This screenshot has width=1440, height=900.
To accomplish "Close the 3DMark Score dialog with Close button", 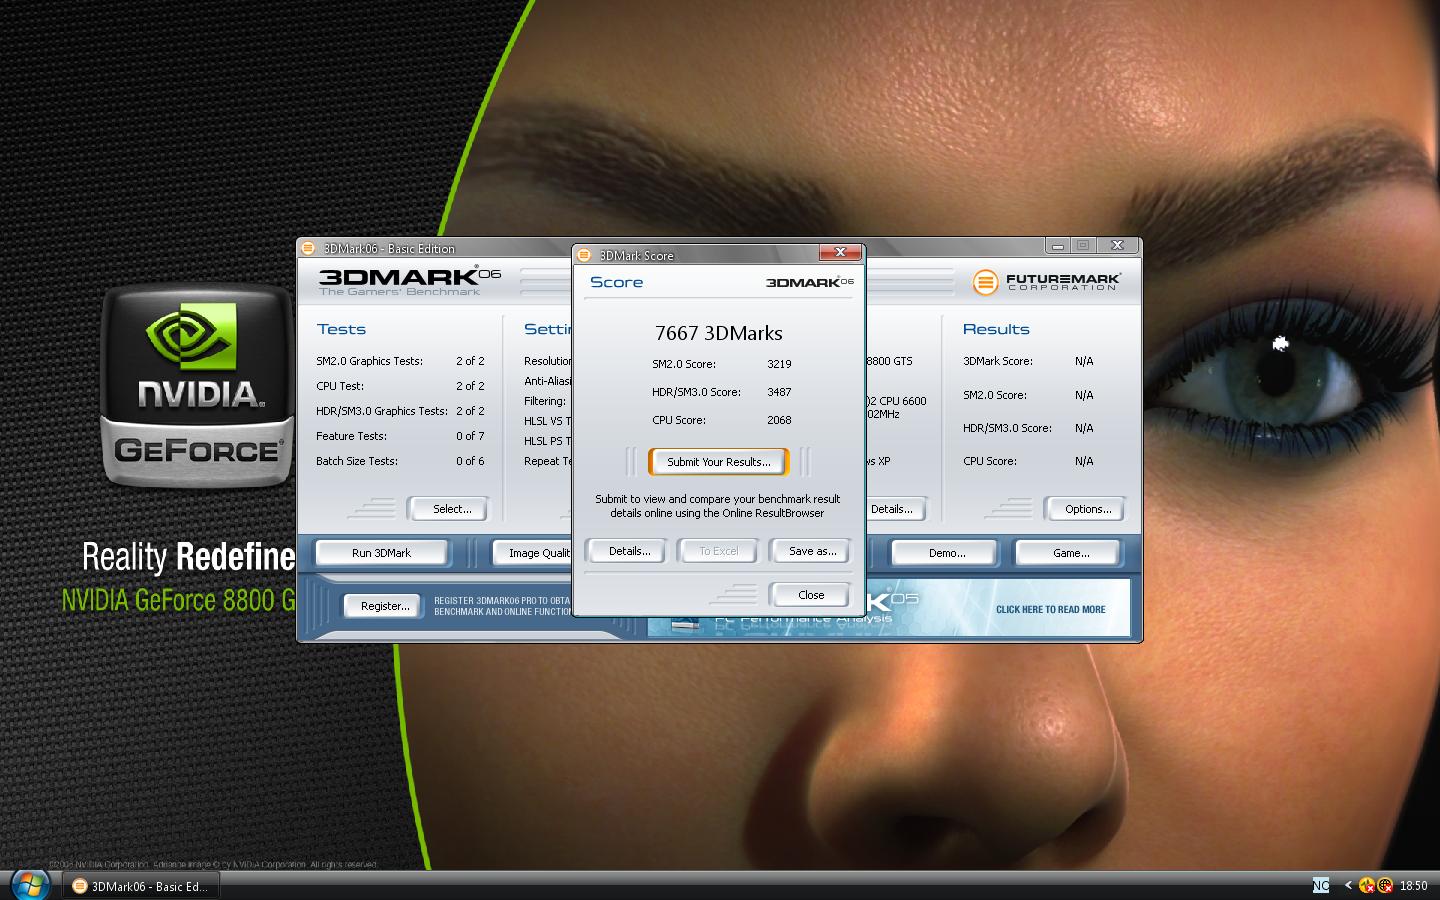I will coord(811,595).
